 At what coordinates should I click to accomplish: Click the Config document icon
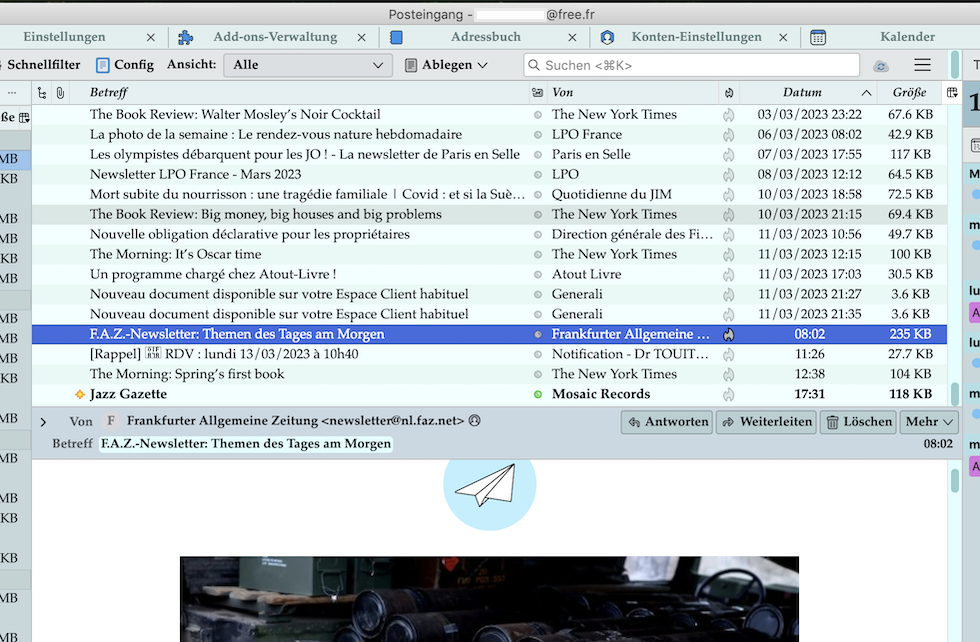[103, 65]
